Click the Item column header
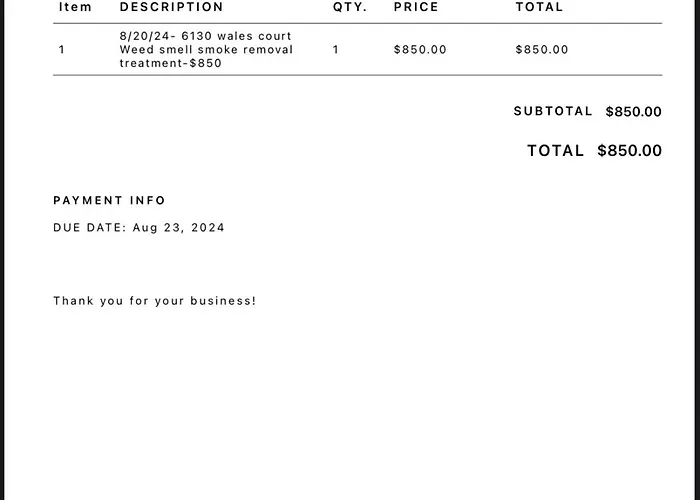Viewport: 700px width, 500px height. click(75, 7)
